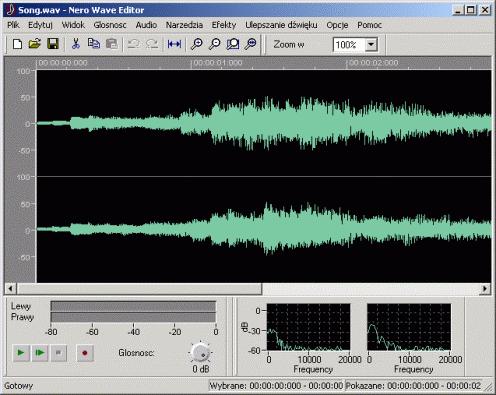Screen dimensions: 496x395
Task: Start playback with the green play button
Action: point(21,353)
